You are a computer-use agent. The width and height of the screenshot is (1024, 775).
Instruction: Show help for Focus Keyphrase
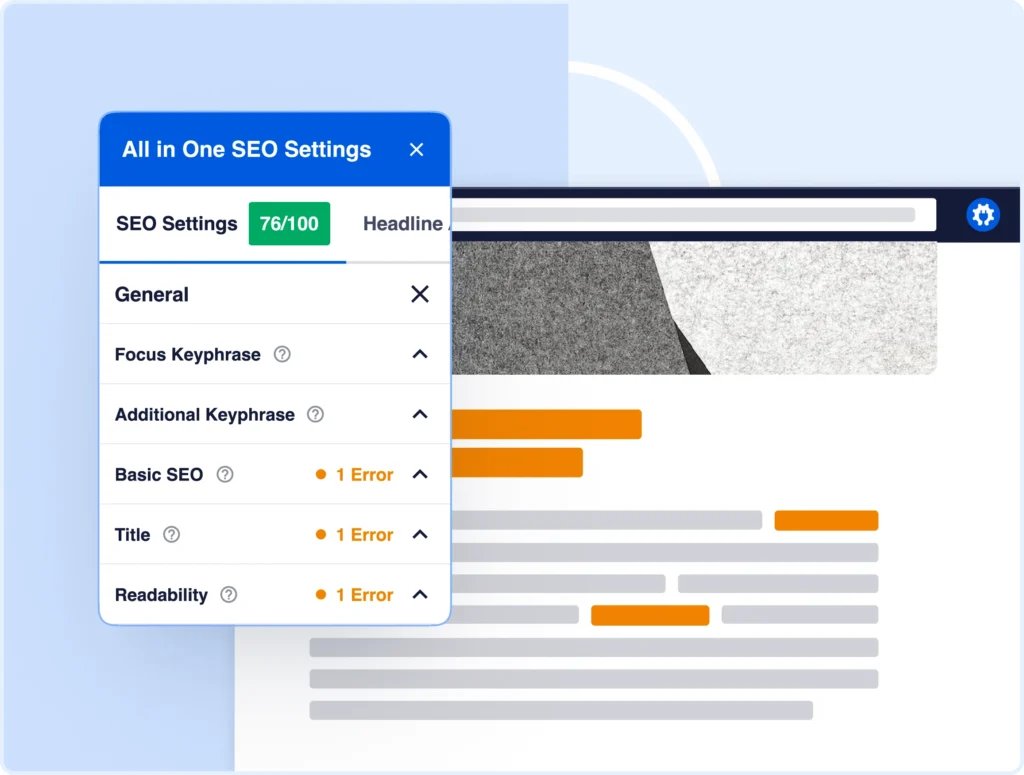(x=282, y=355)
